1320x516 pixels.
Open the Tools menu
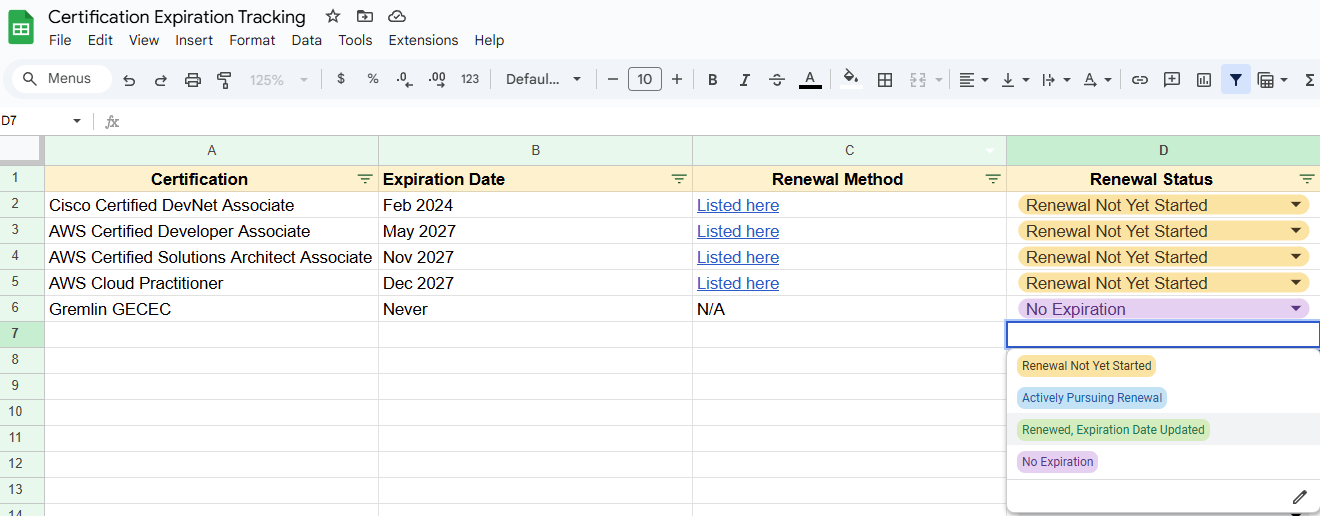tap(355, 40)
